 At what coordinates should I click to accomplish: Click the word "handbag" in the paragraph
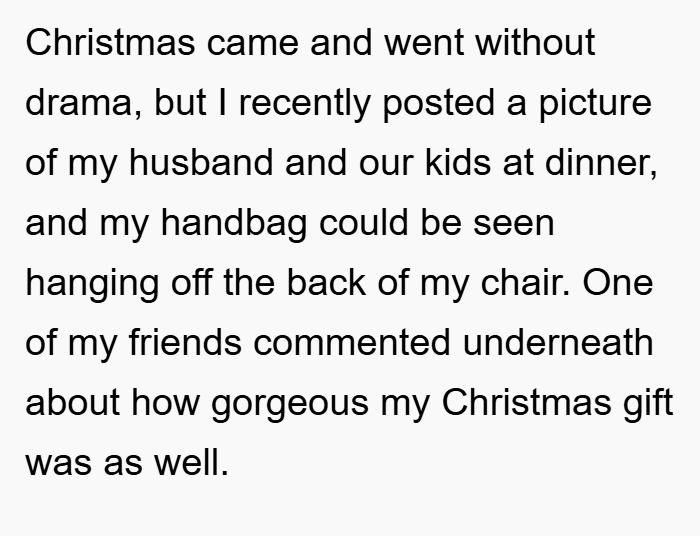234,224
